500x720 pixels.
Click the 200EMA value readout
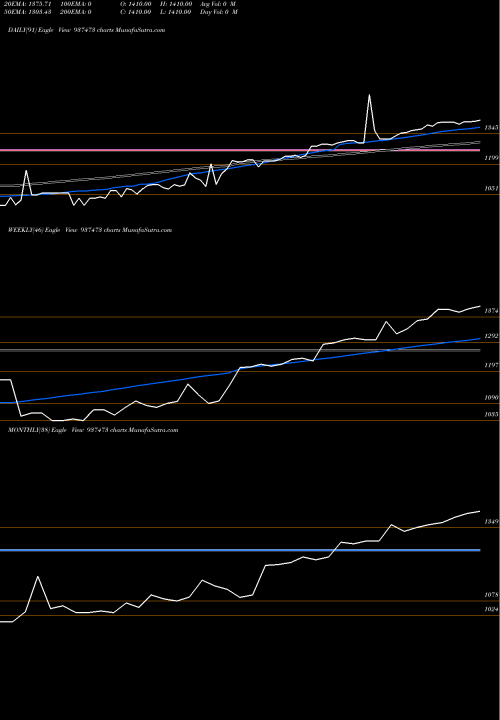(75, 12)
